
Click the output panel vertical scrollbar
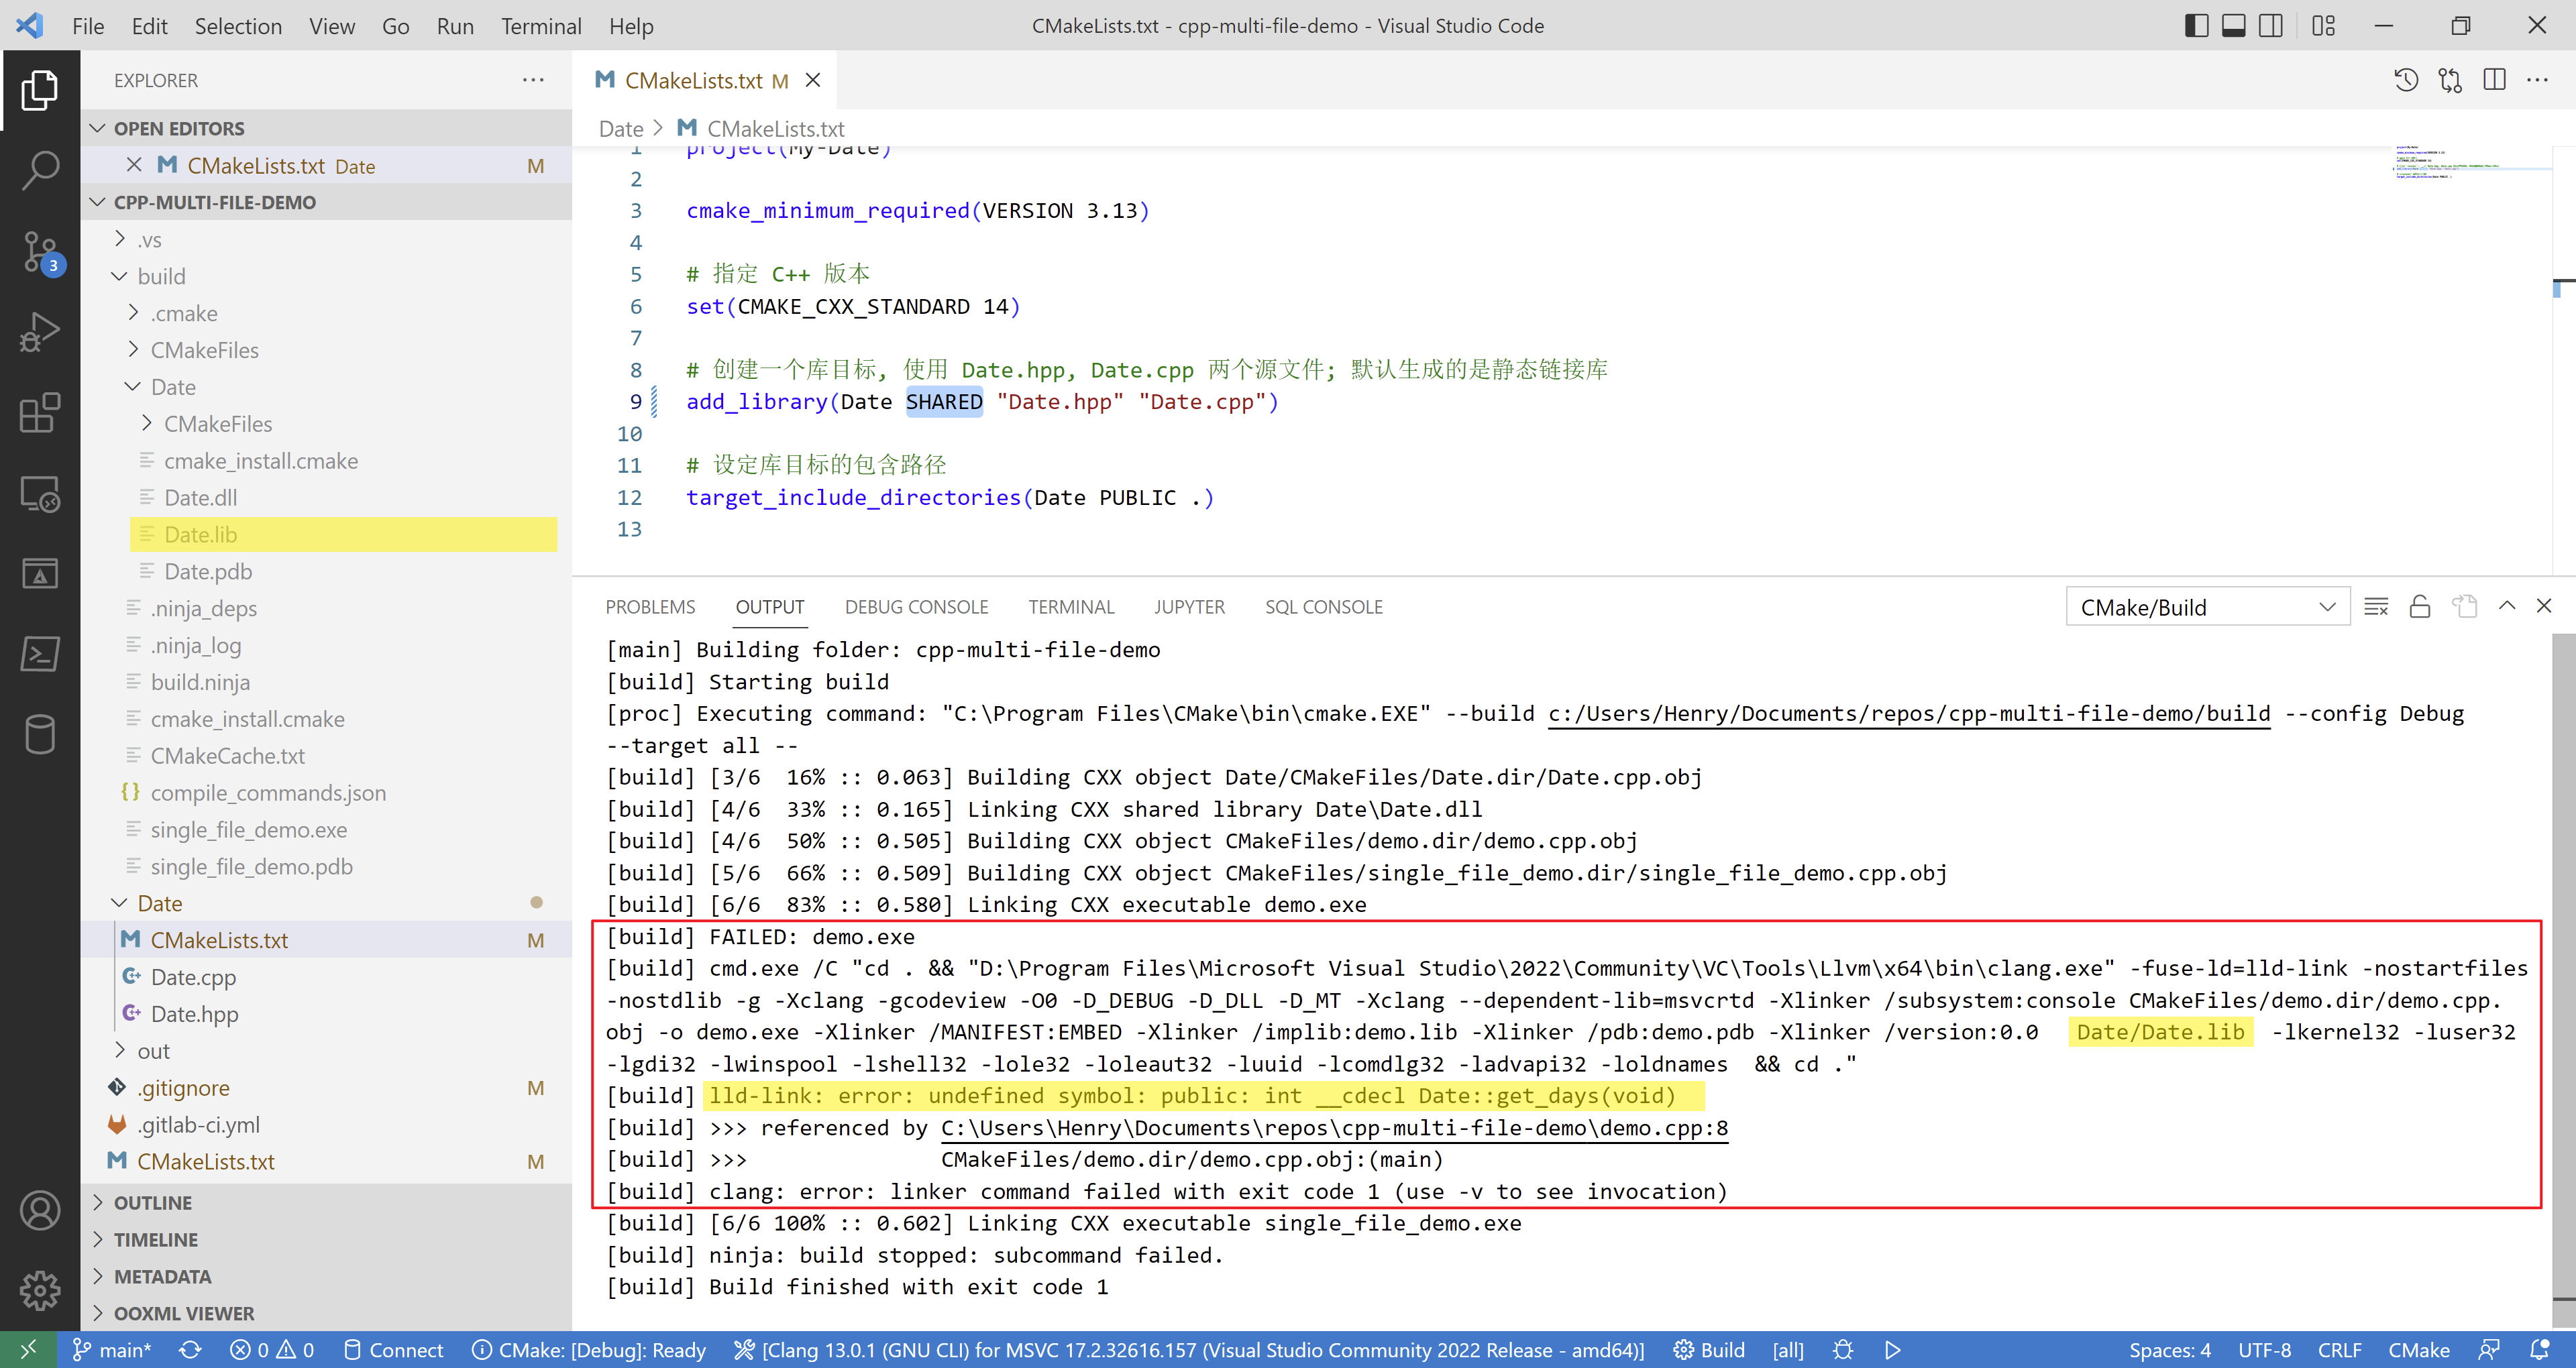(x=2564, y=965)
